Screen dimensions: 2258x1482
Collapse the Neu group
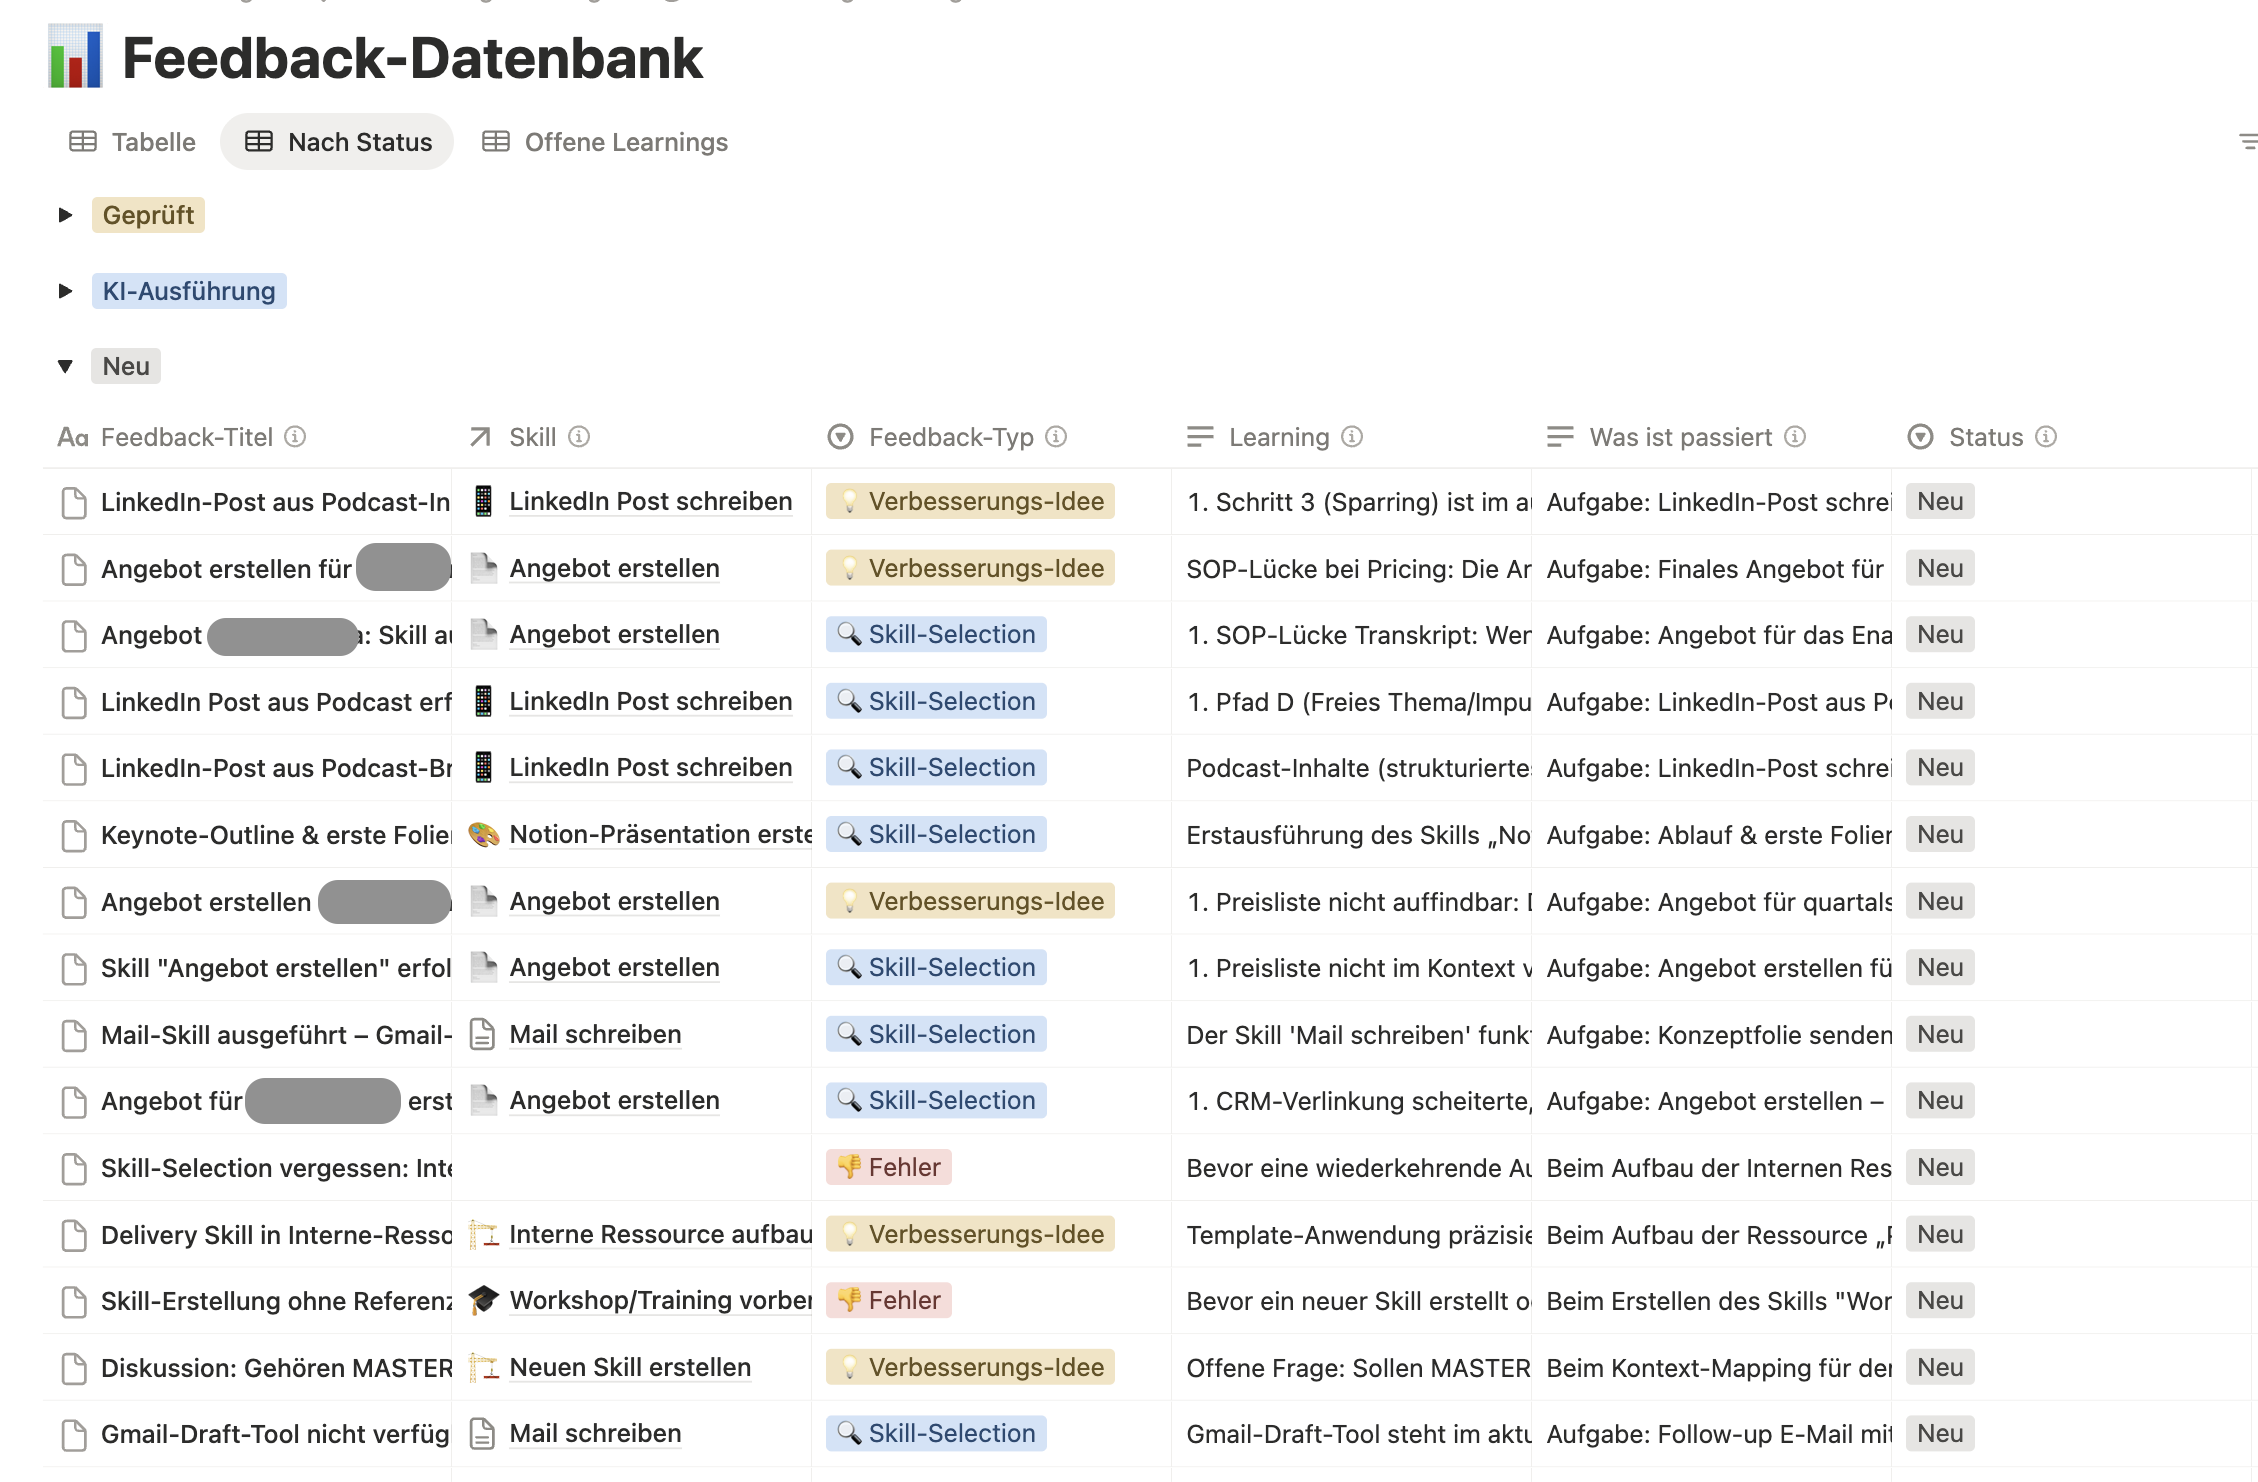(66, 366)
